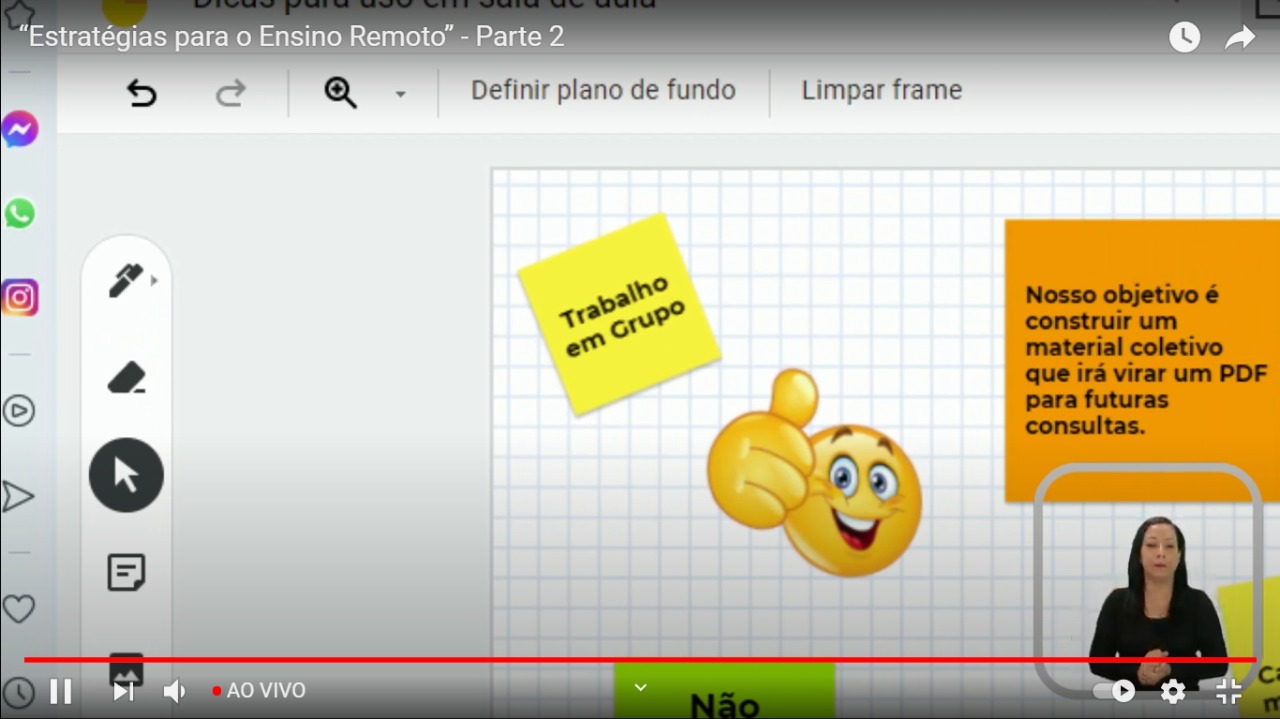Image resolution: width=1280 pixels, height=719 pixels.
Task: Toggle the autoplay switch
Action: point(1115,691)
